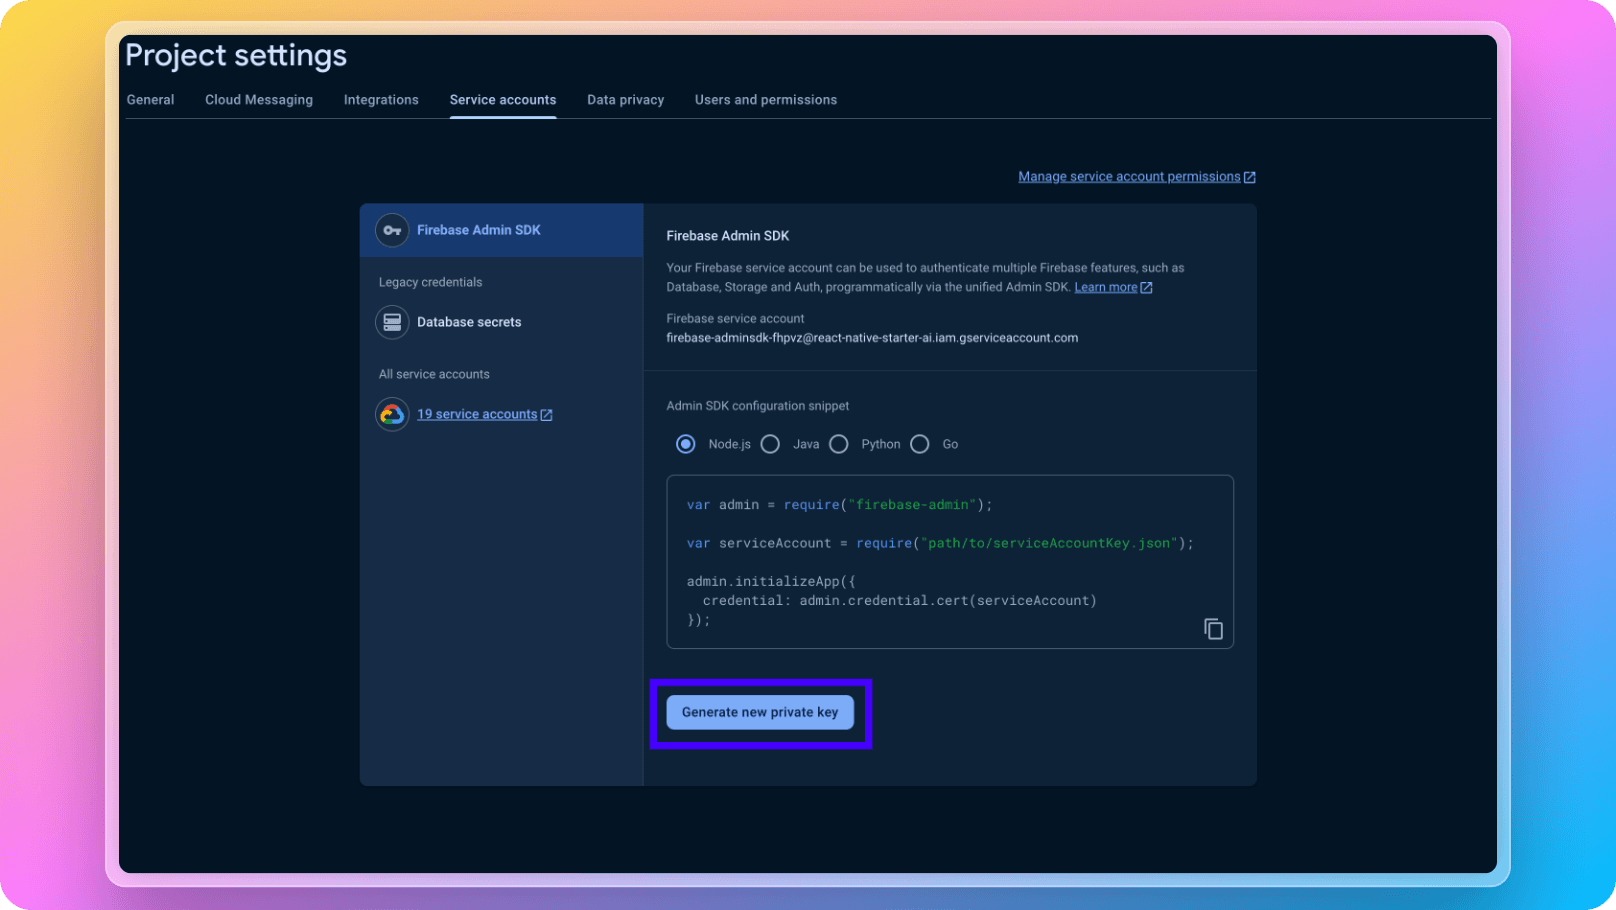Click the Google Cloud logo icon
1616x910 pixels.
(392, 414)
